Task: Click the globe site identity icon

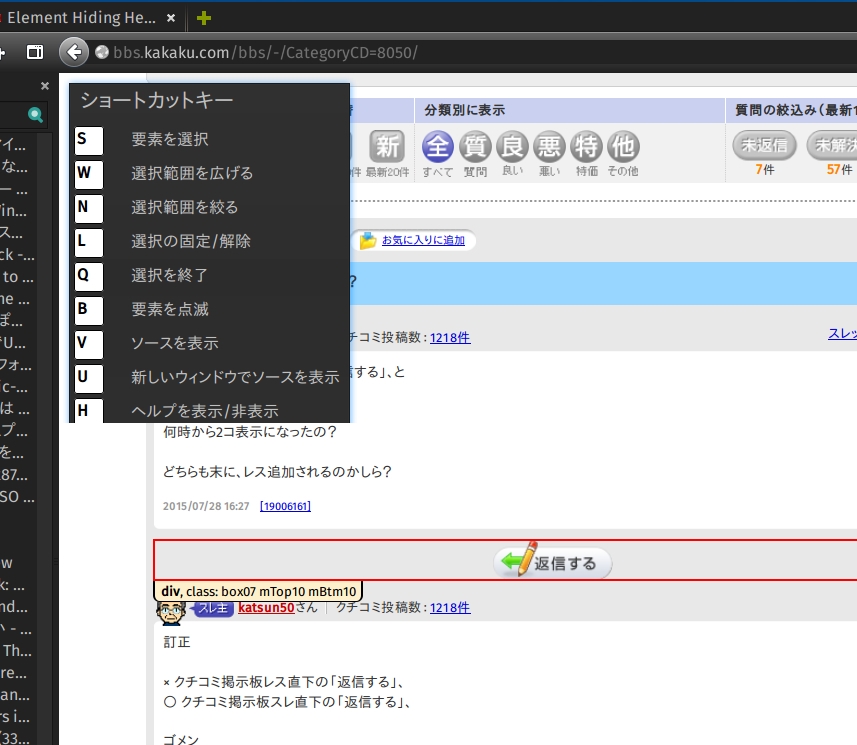Action: click(x=102, y=52)
